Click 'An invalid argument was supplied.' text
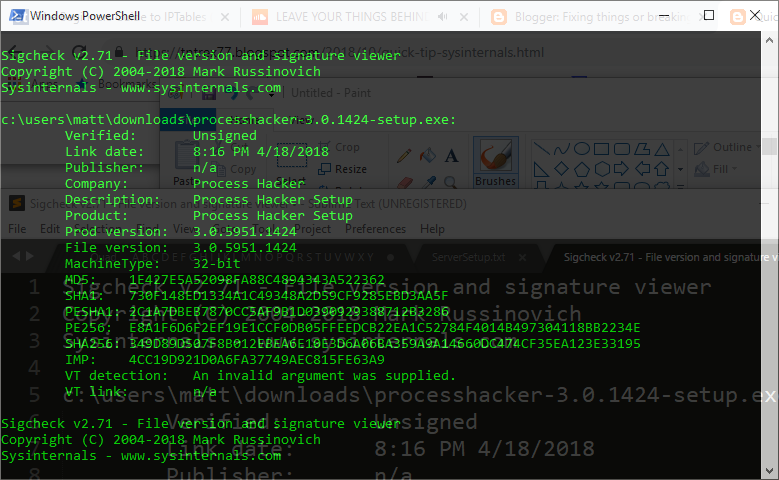Screen dimensions: 779x480 324,375
